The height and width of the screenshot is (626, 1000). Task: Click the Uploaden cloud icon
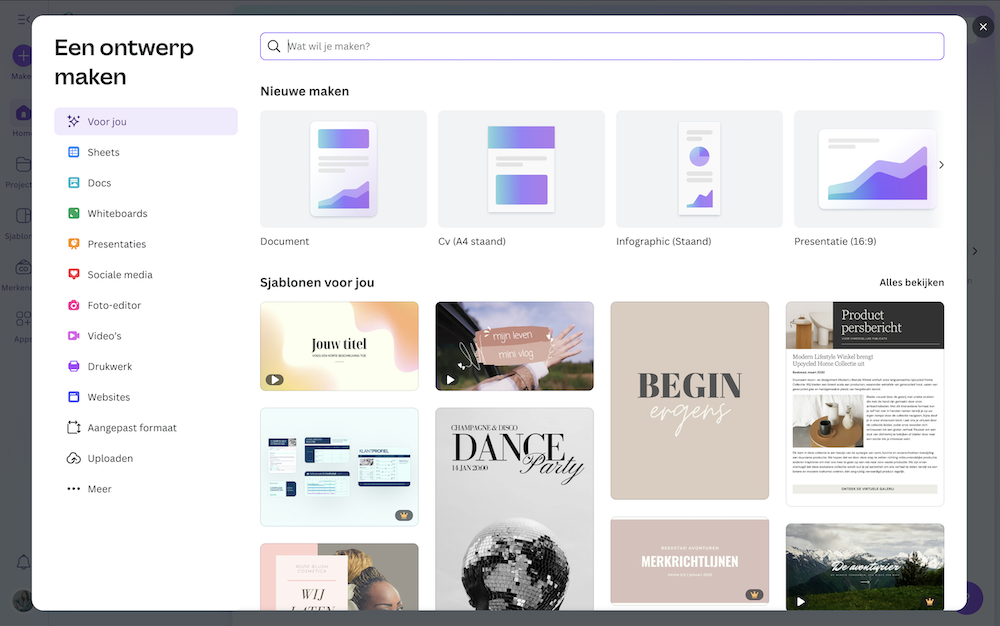click(73, 459)
